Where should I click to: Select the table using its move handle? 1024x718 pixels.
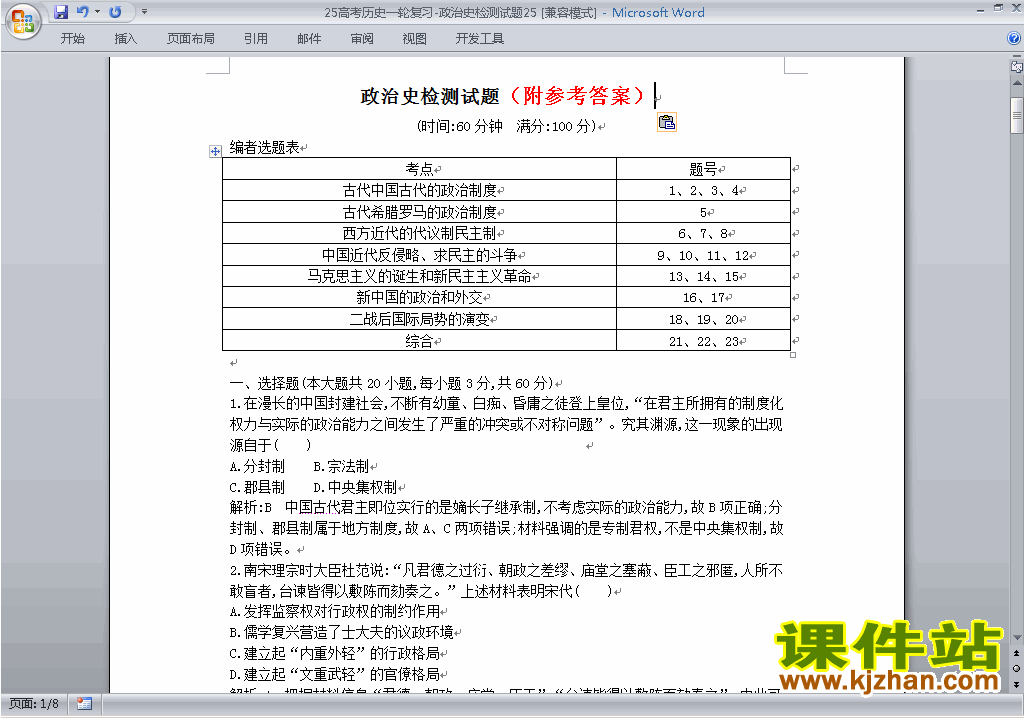(215, 151)
